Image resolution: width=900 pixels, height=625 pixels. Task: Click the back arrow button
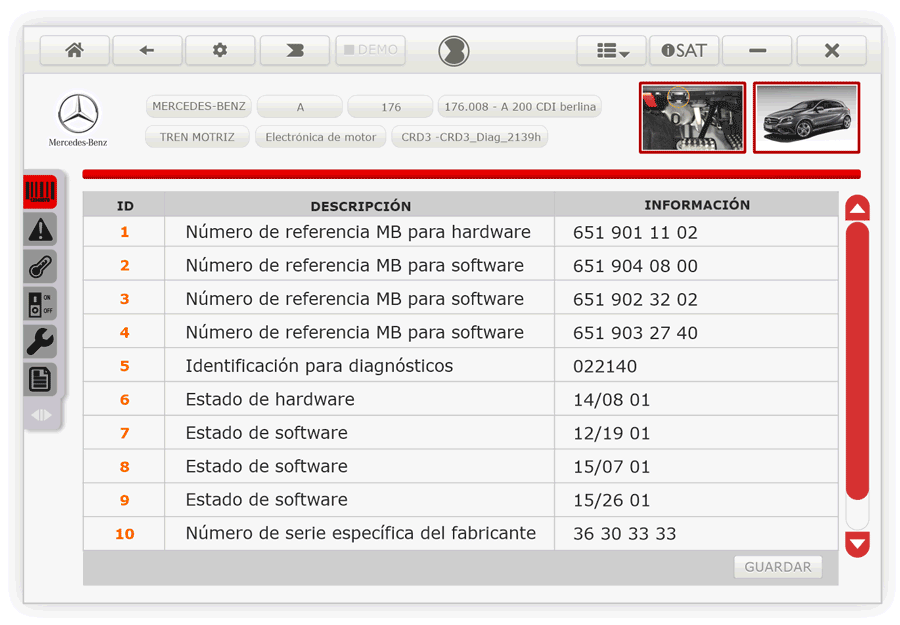[147, 51]
